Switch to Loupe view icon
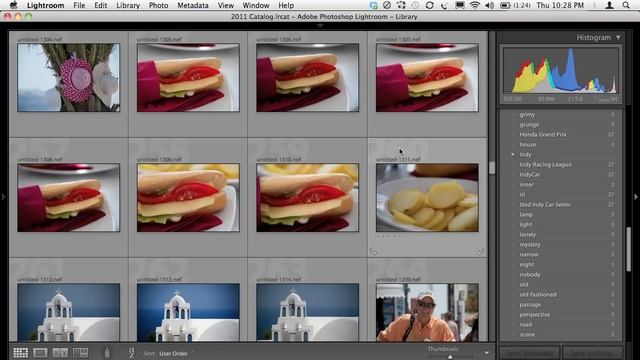This screenshot has height=360, width=640. tap(40, 353)
